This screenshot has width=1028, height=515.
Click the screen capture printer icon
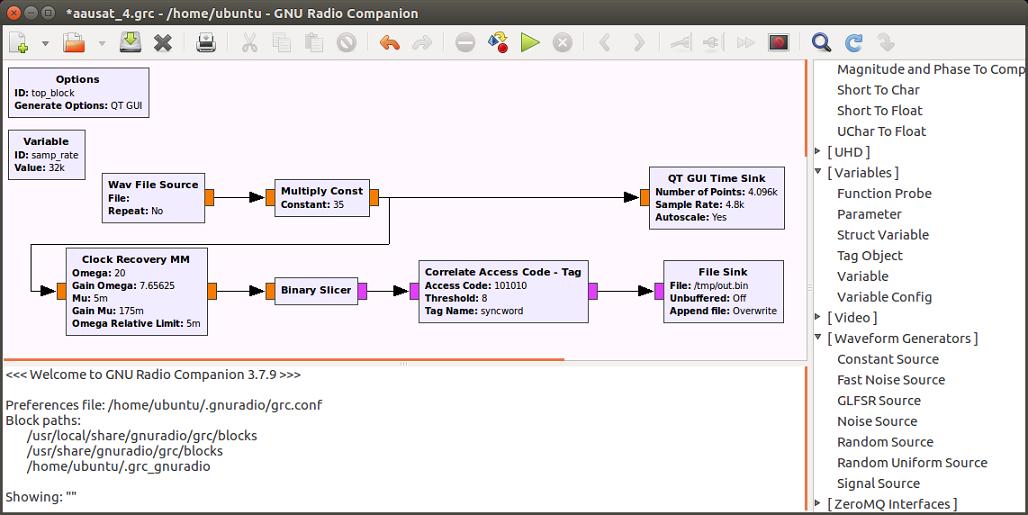click(206, 43)
